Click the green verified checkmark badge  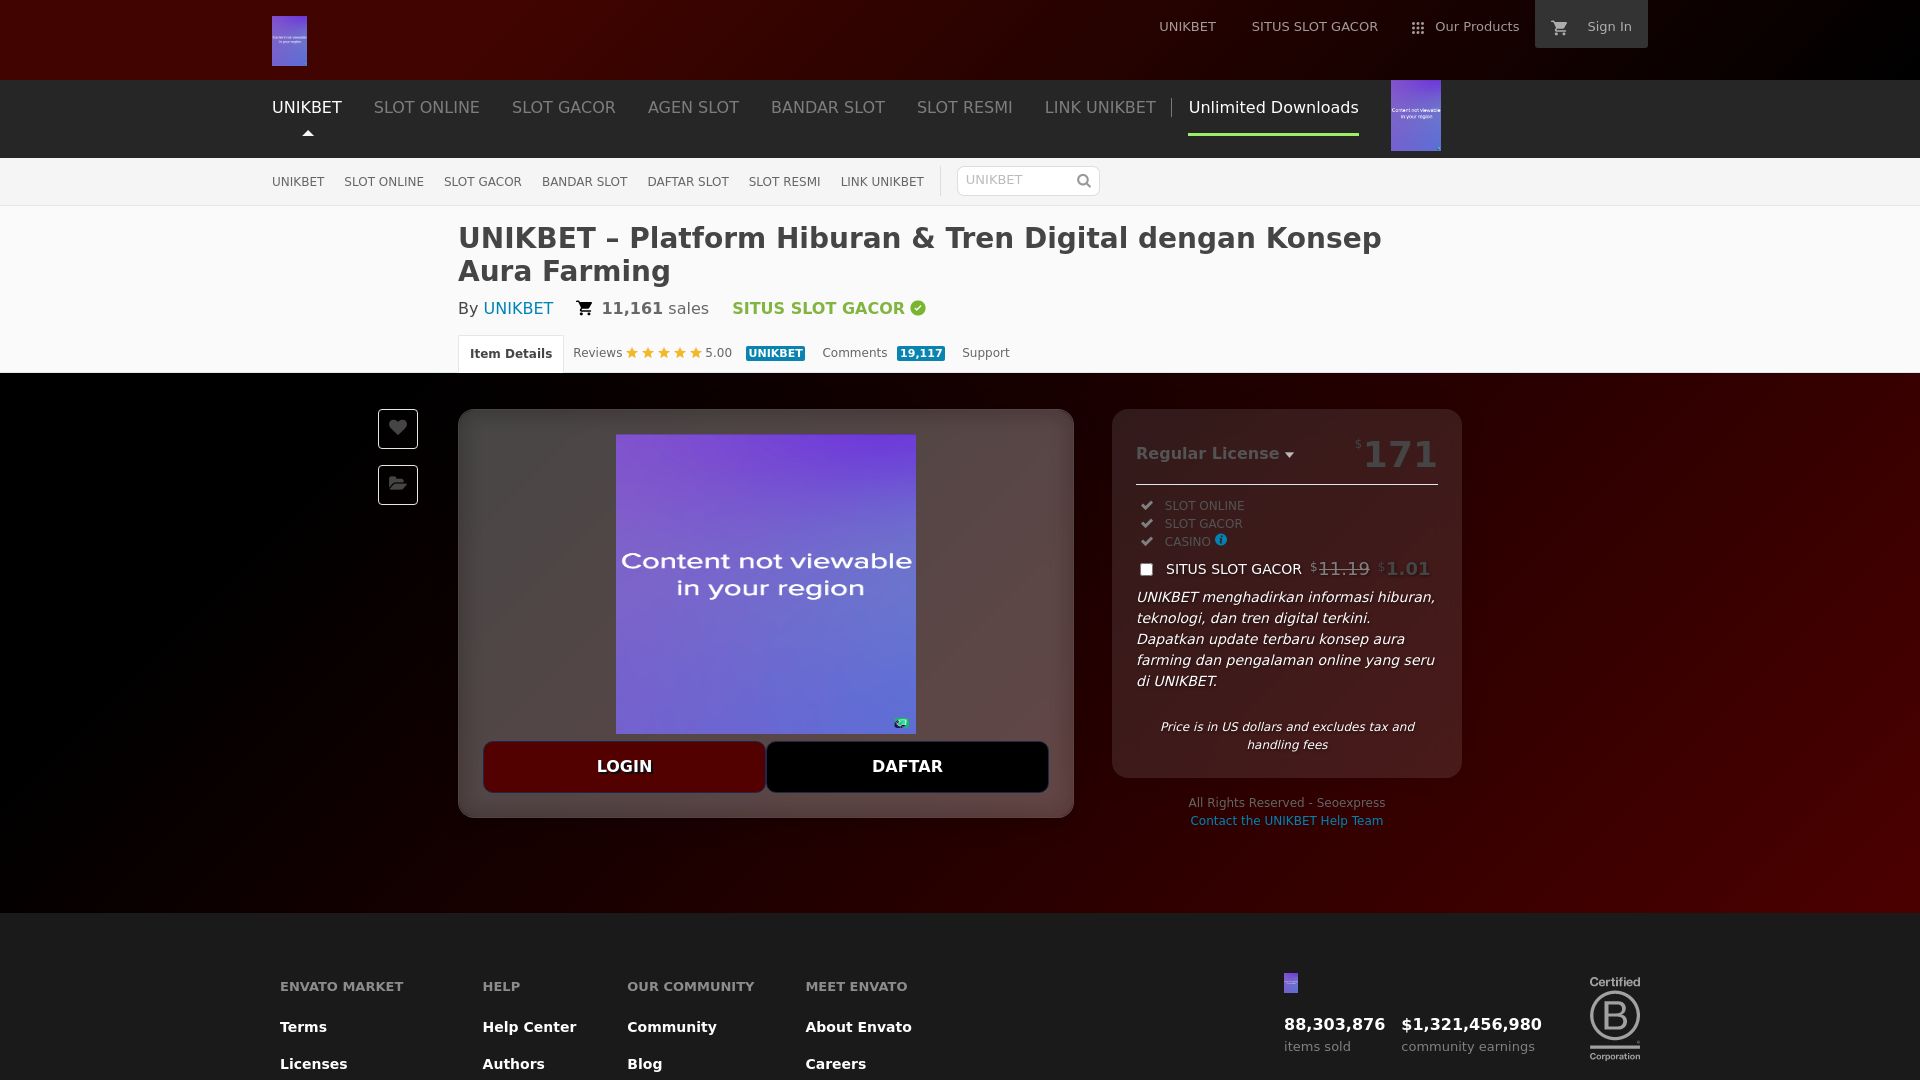click(918, 308)
